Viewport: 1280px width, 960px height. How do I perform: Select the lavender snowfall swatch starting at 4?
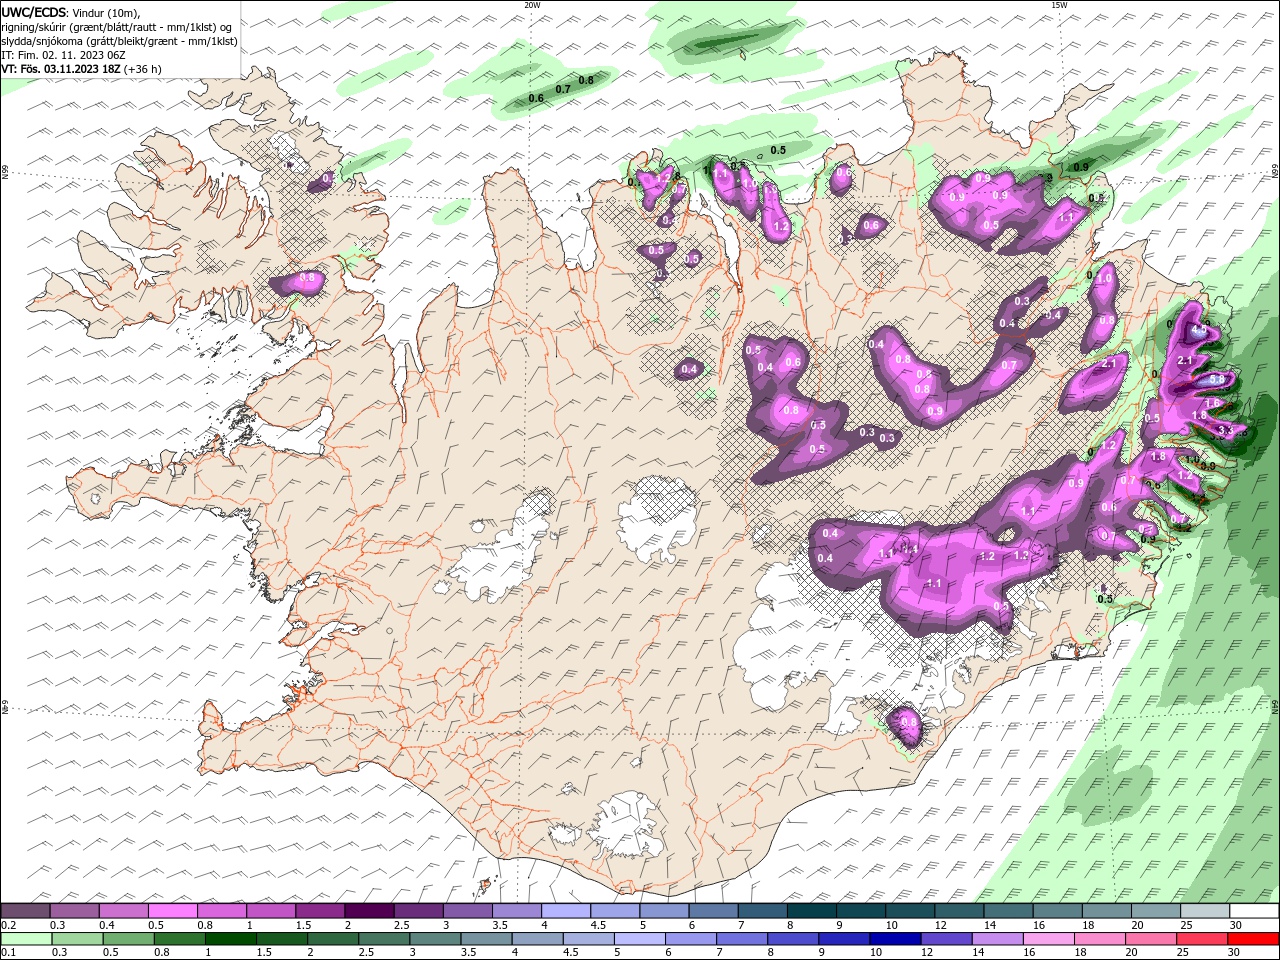click(x=566, y=911)
